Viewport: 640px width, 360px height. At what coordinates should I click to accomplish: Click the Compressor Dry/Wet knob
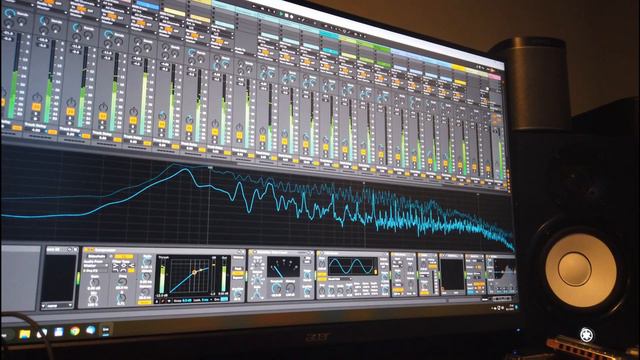tap(238, 294)
